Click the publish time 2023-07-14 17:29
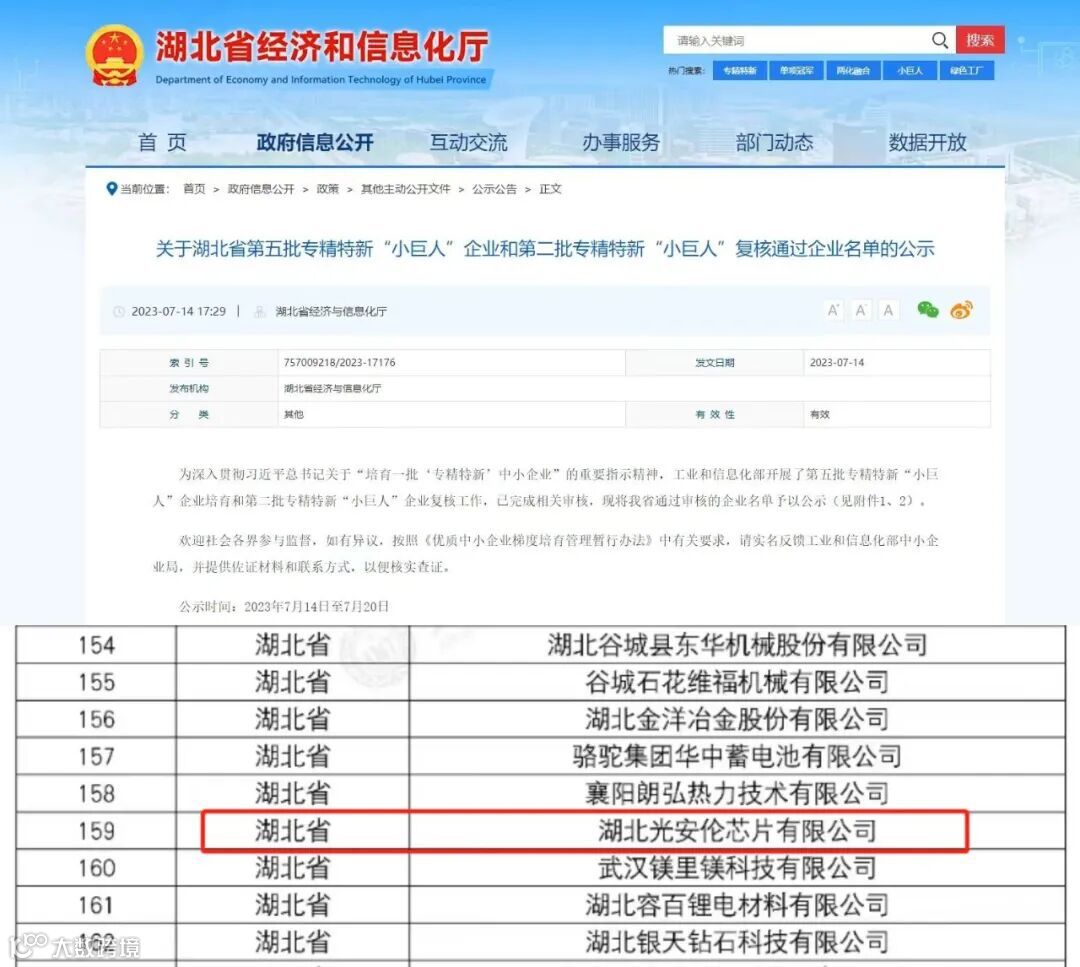 (178, 311)
